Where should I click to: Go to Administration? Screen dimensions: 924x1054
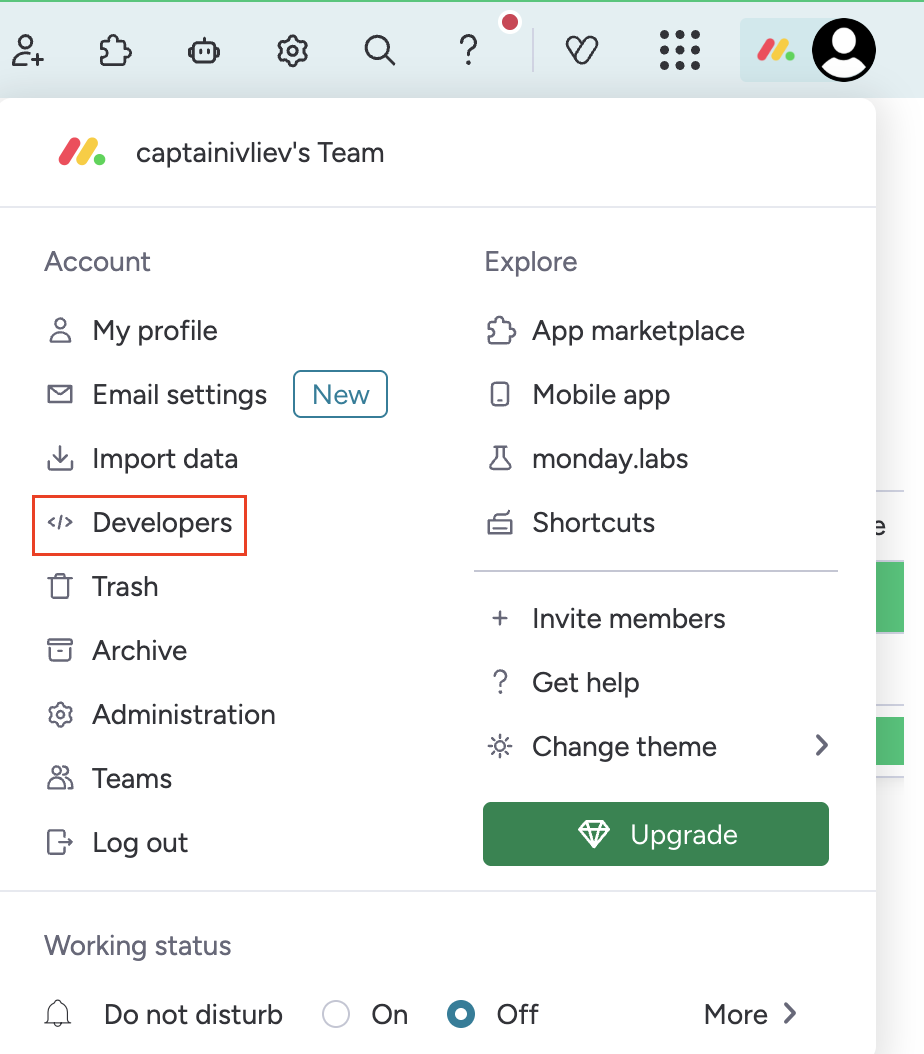pos(184,715)
